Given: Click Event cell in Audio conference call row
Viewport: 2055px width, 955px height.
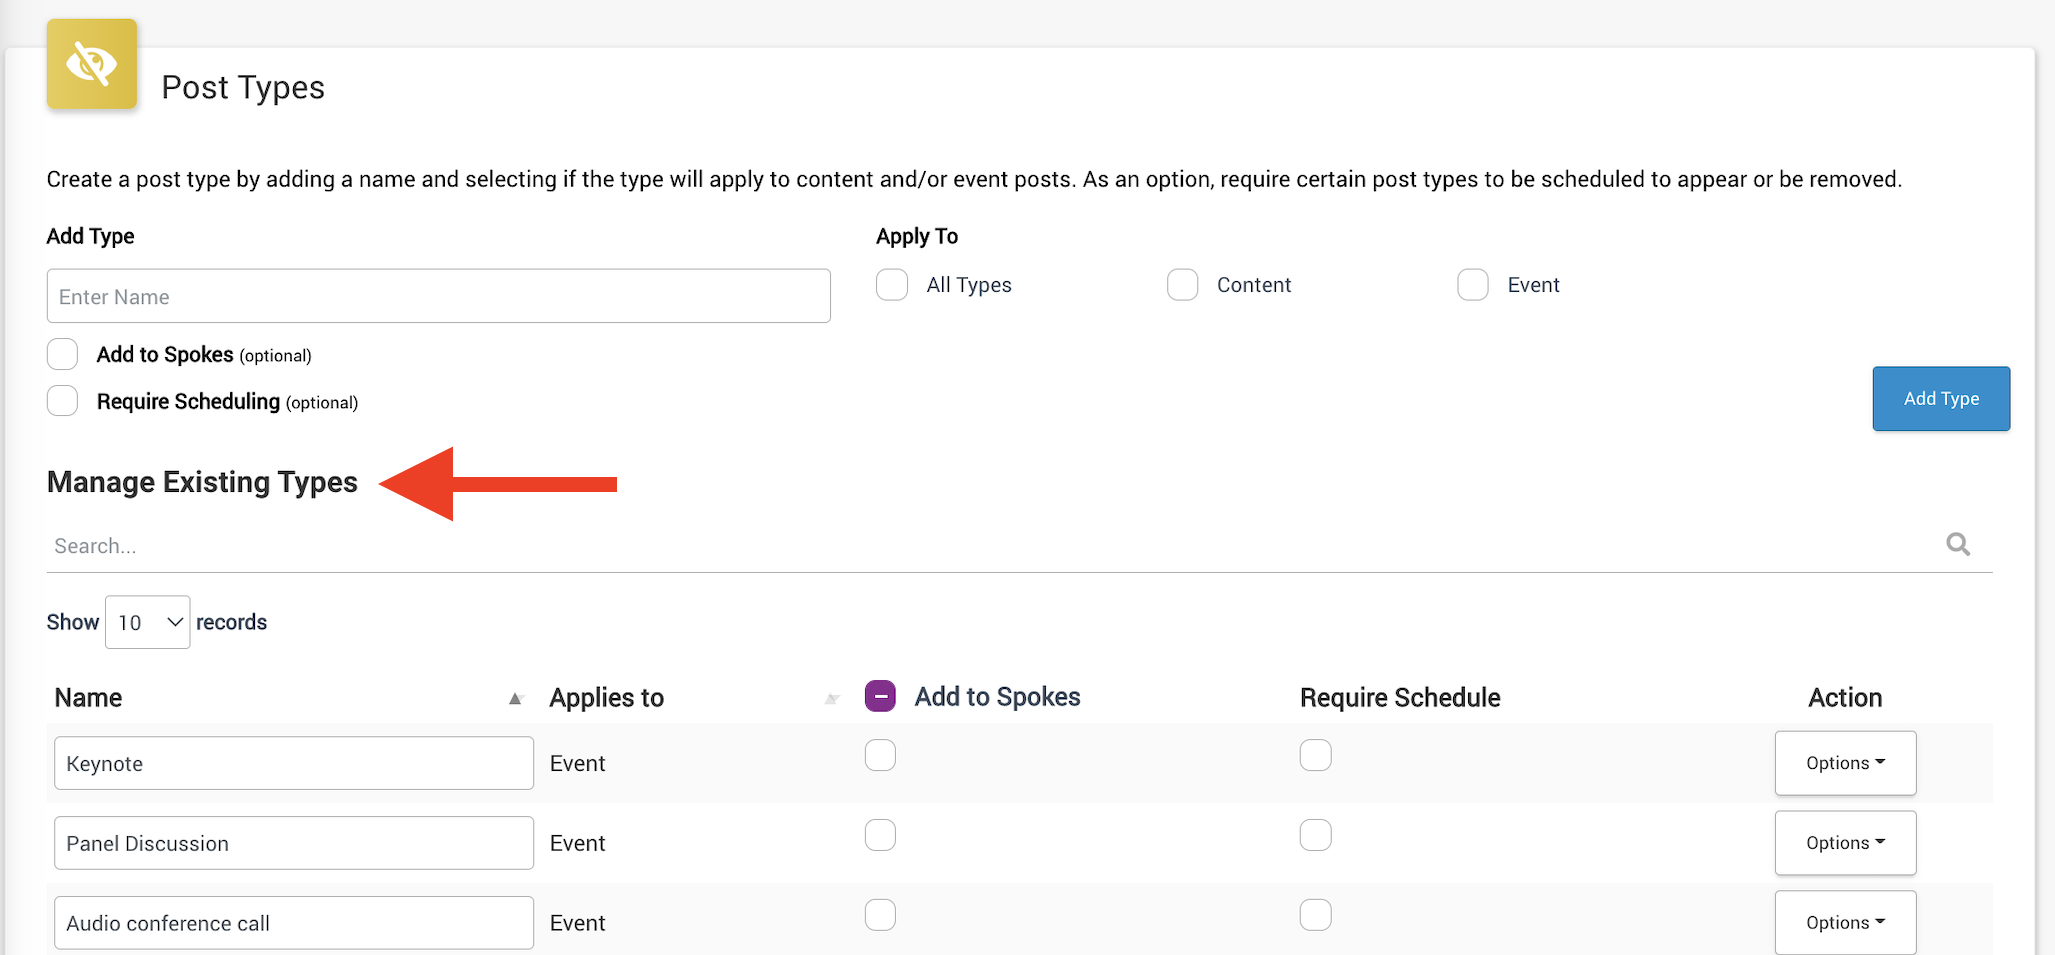Looking at the screenshot, I should pyautogui.click(x=577, y=923).
